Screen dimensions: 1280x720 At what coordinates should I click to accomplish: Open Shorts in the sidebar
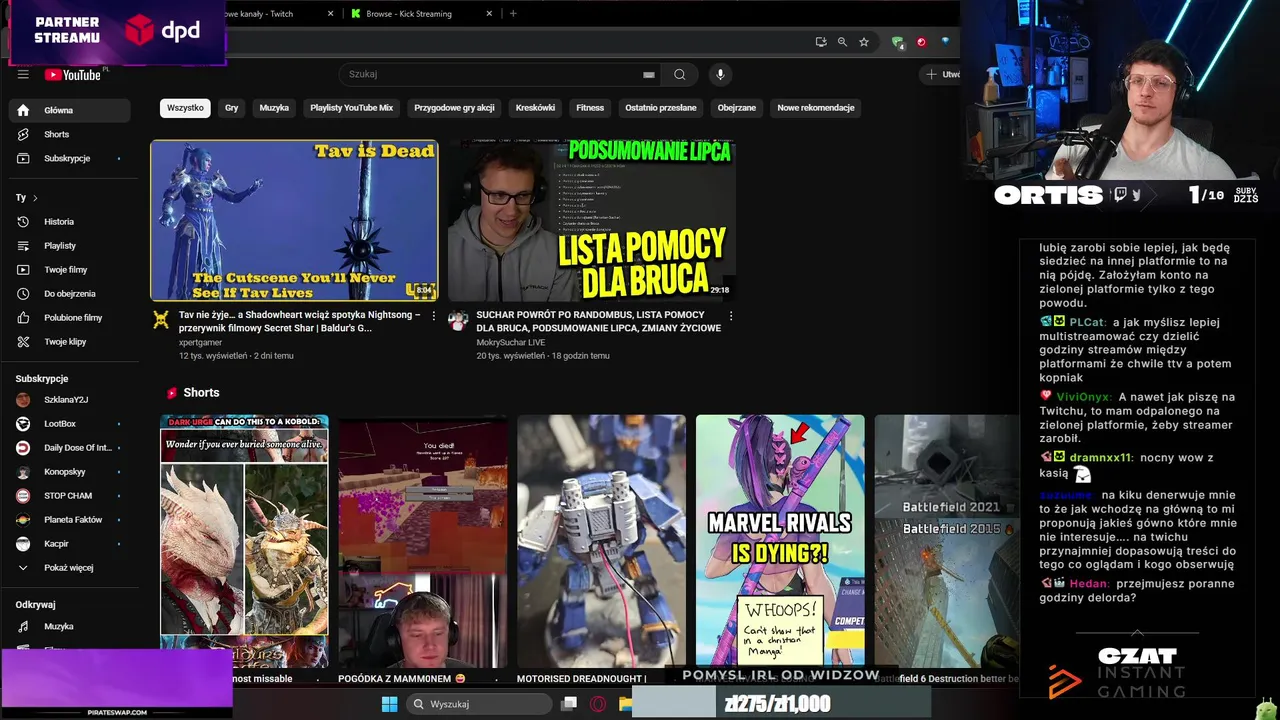(69, 134)
